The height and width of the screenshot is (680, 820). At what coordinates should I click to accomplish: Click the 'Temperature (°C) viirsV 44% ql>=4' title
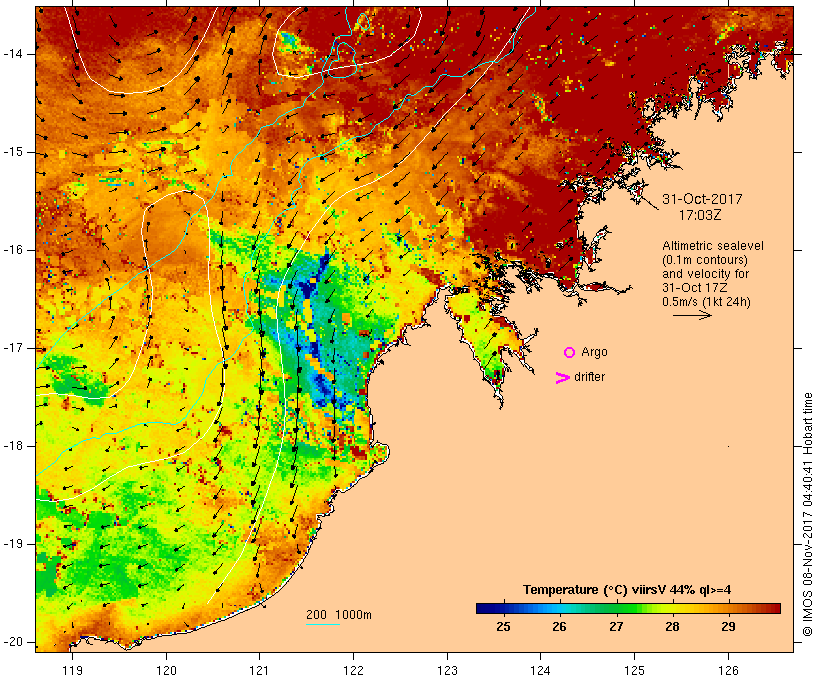click(627, 590)
